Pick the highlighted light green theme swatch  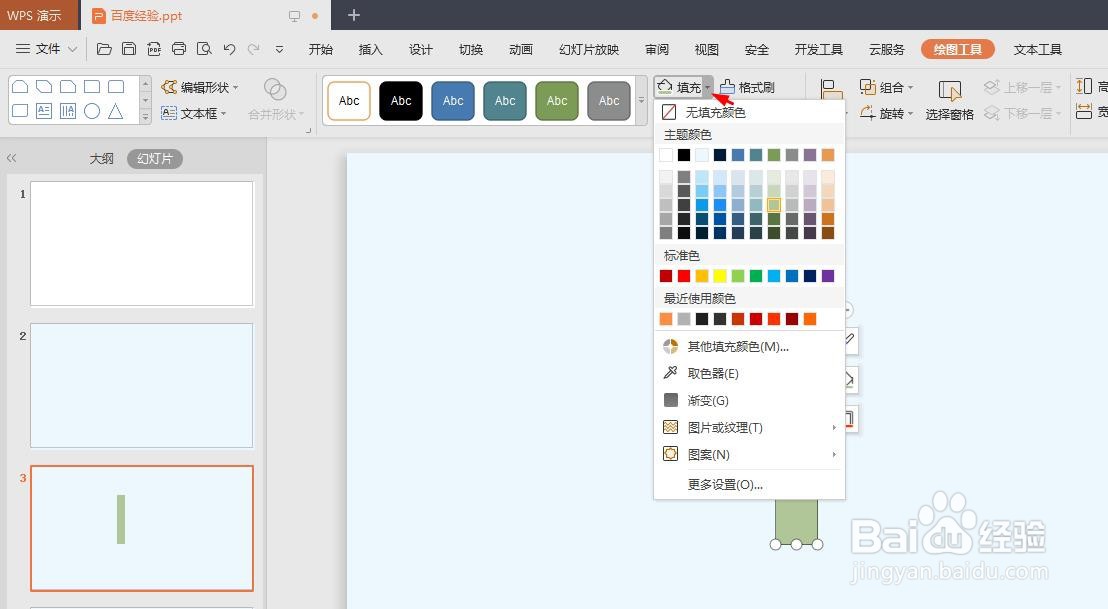point(774,205)
